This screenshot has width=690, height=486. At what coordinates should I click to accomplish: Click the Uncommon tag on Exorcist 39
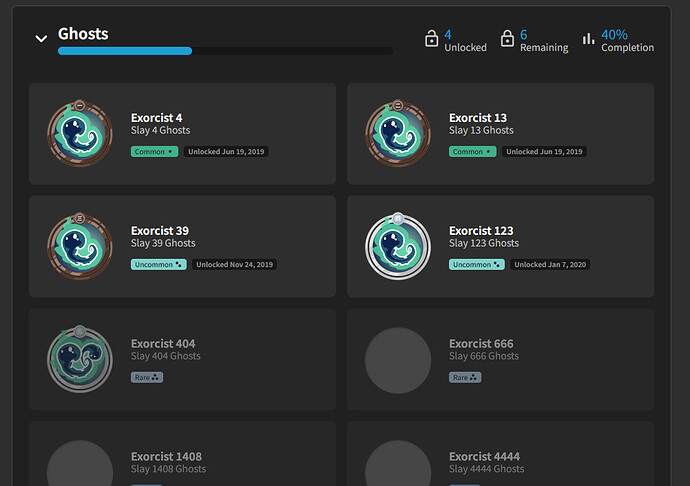[x=158, y=265]
